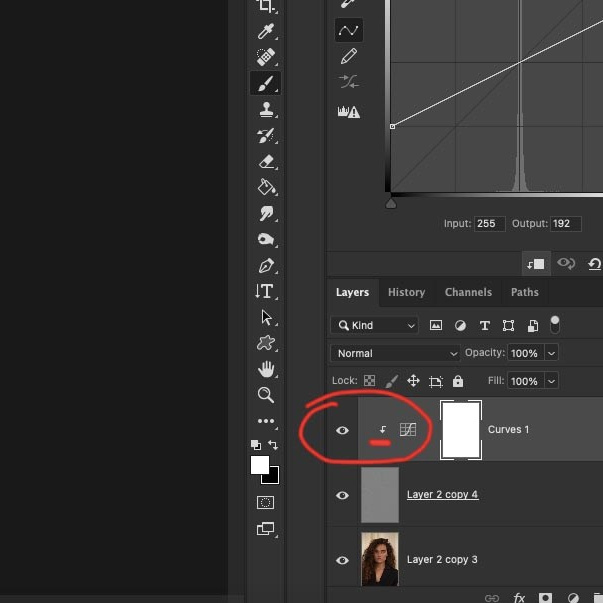
Task: Select the Smudge tool
Action: [x=266, y=213]
